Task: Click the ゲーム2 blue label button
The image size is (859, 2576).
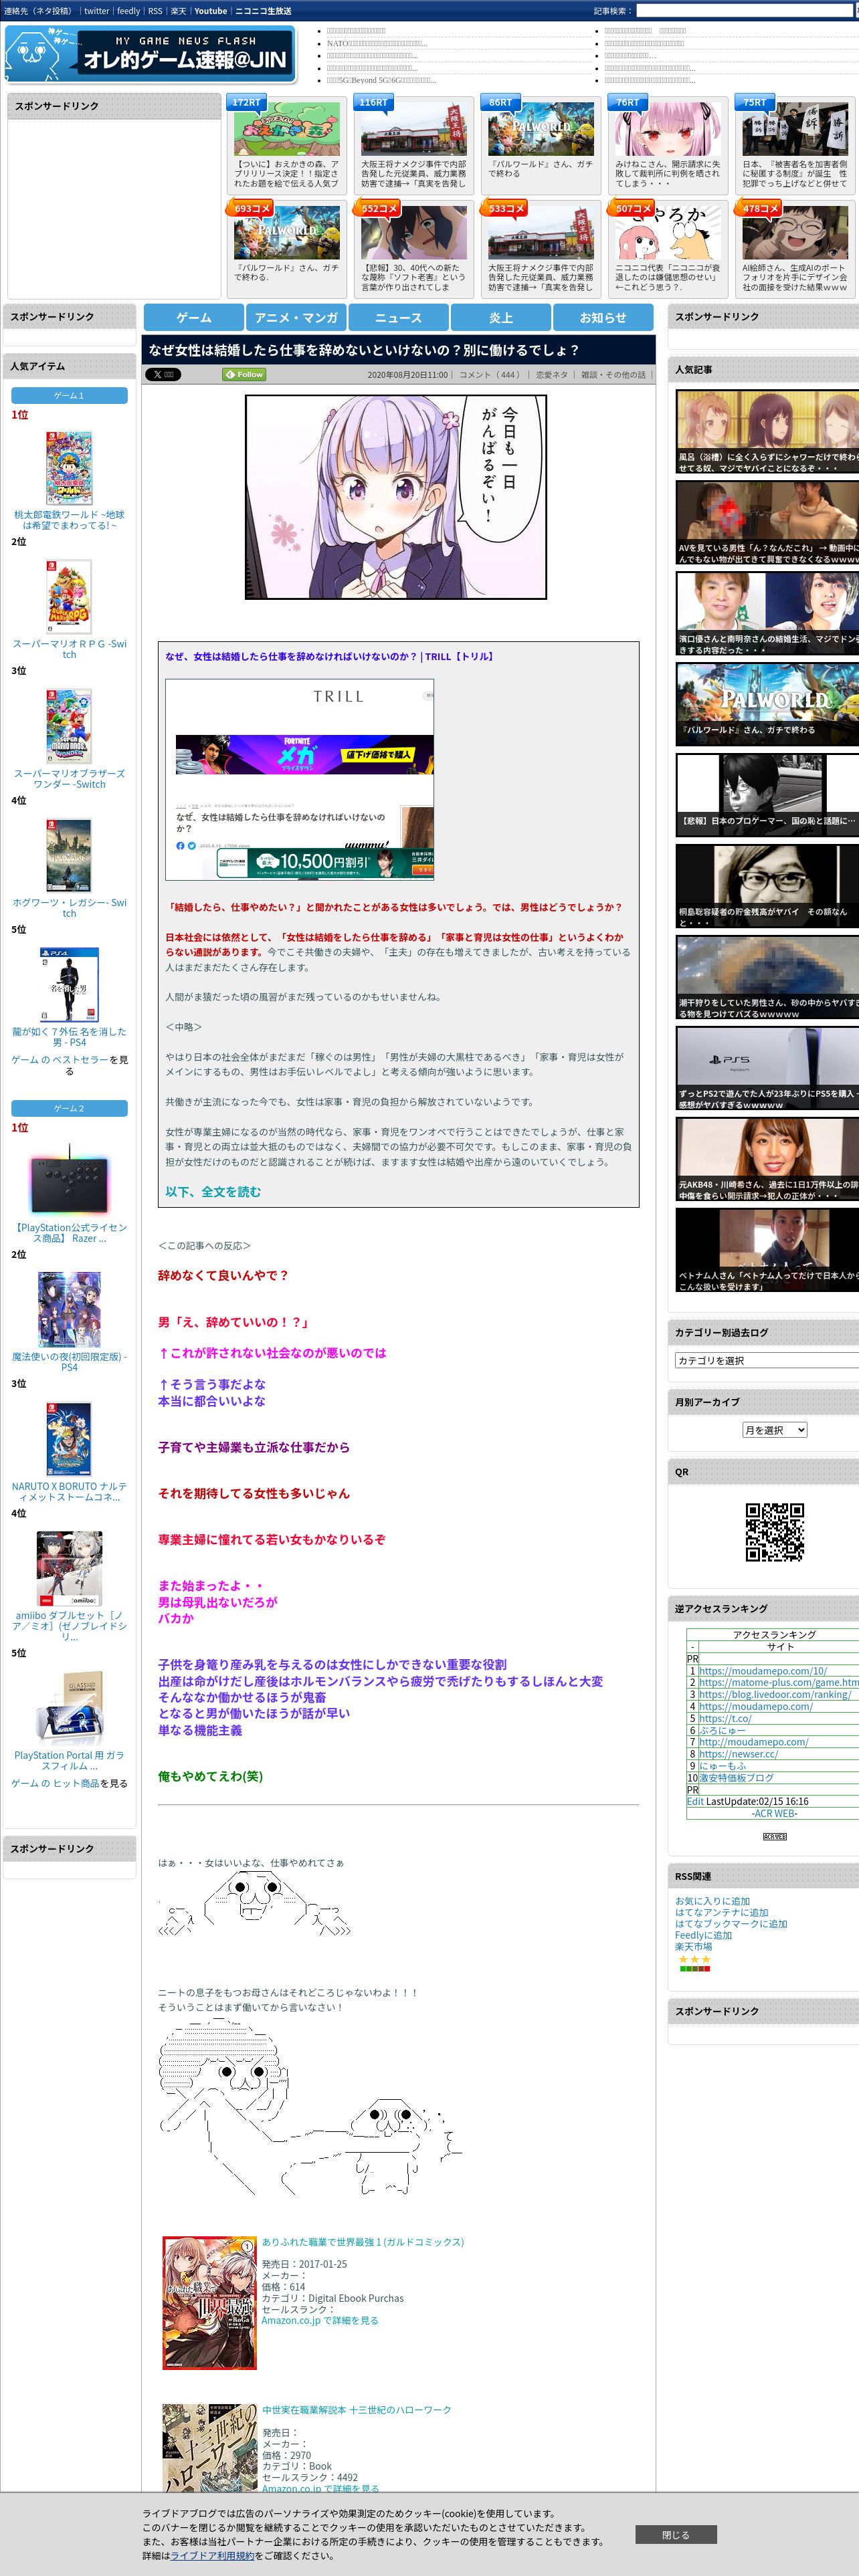Action: (69, 1108)
